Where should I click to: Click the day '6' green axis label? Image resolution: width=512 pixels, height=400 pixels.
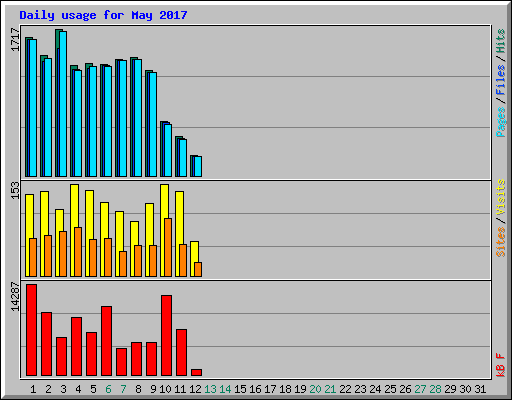click(x=108, y=389)
